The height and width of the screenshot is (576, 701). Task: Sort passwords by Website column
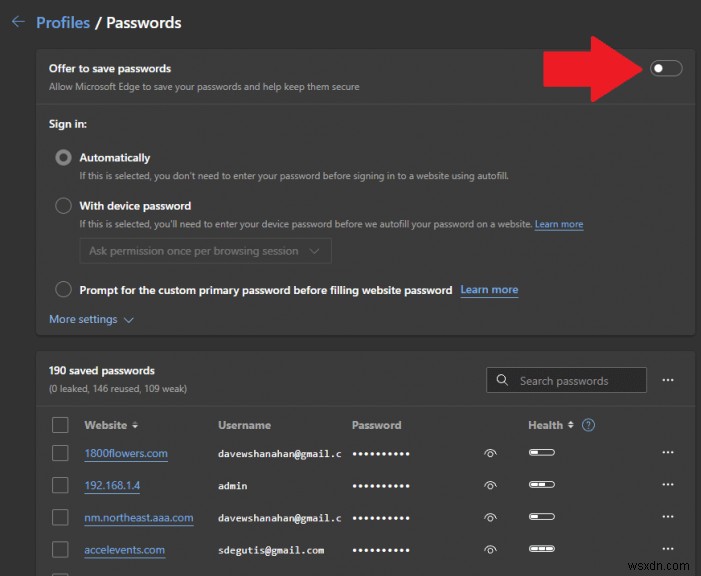111,425
